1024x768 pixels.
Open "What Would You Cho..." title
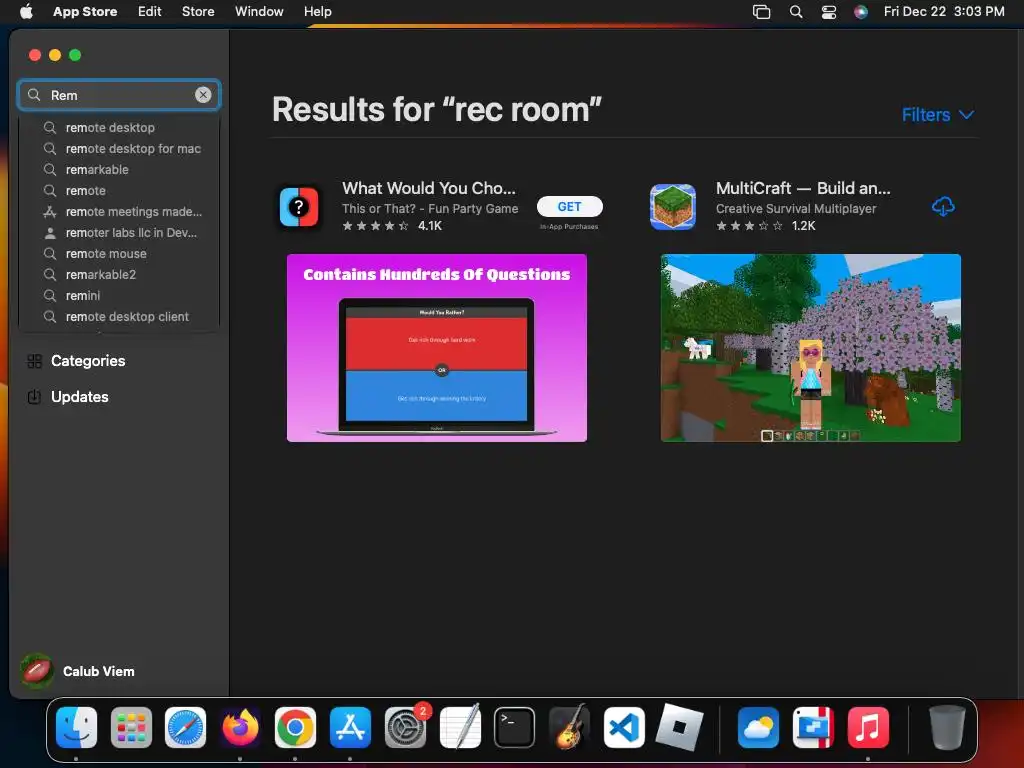tap(429, 188)
